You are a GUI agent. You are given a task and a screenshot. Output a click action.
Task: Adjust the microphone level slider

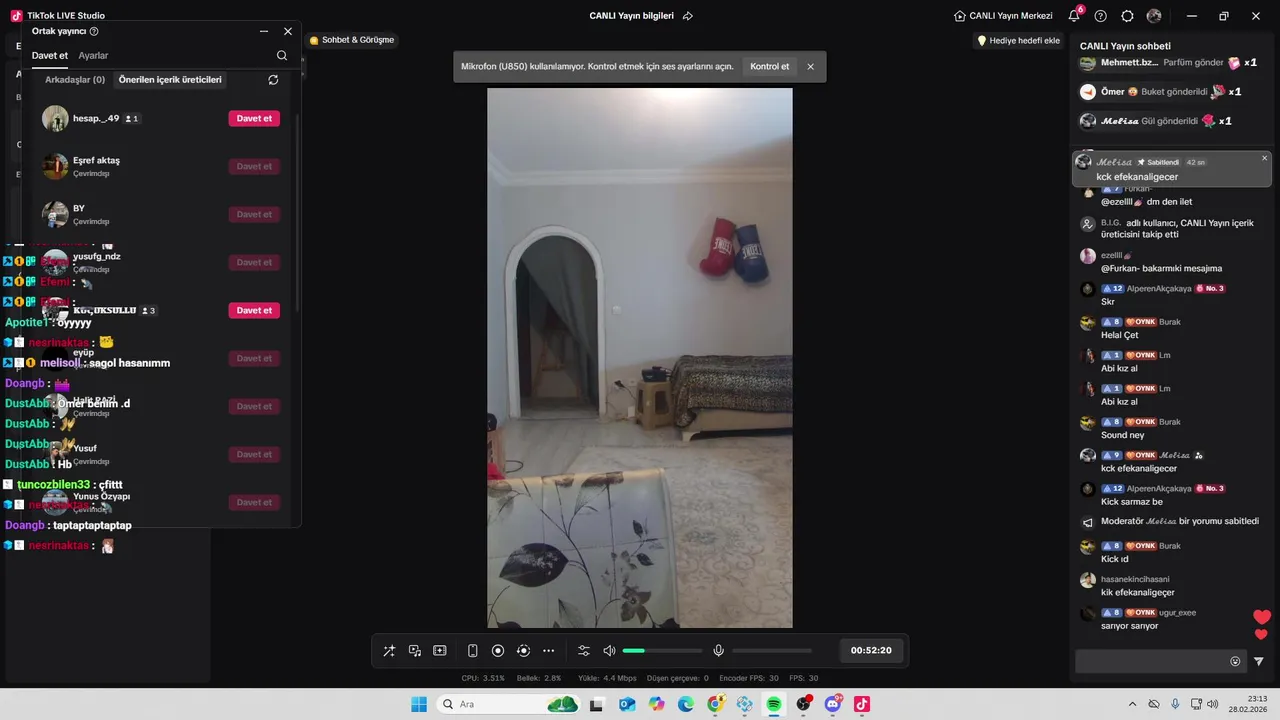(772, 651)
